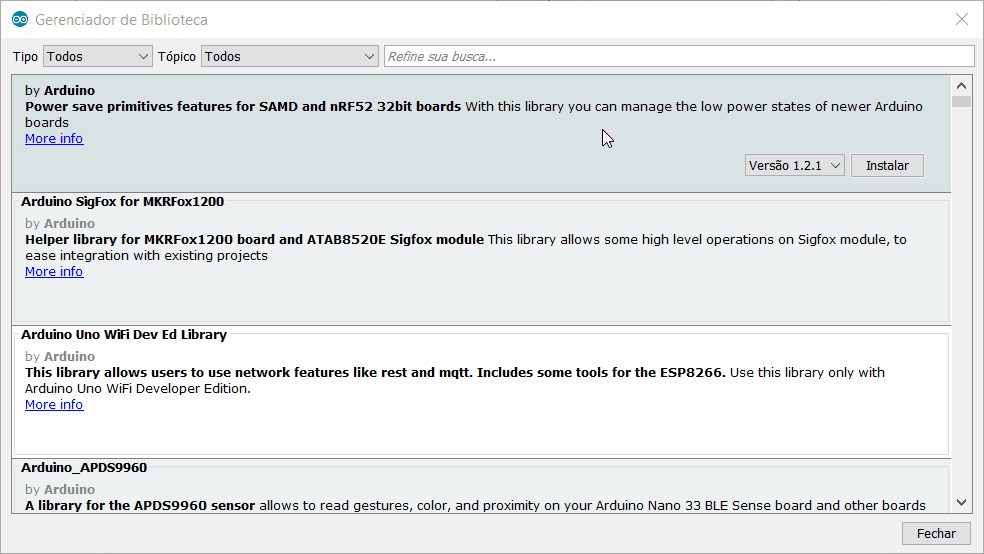This screenshot has width=984, height=554.
Task: Click the 'Tipo' label
Action: [25, 56]
